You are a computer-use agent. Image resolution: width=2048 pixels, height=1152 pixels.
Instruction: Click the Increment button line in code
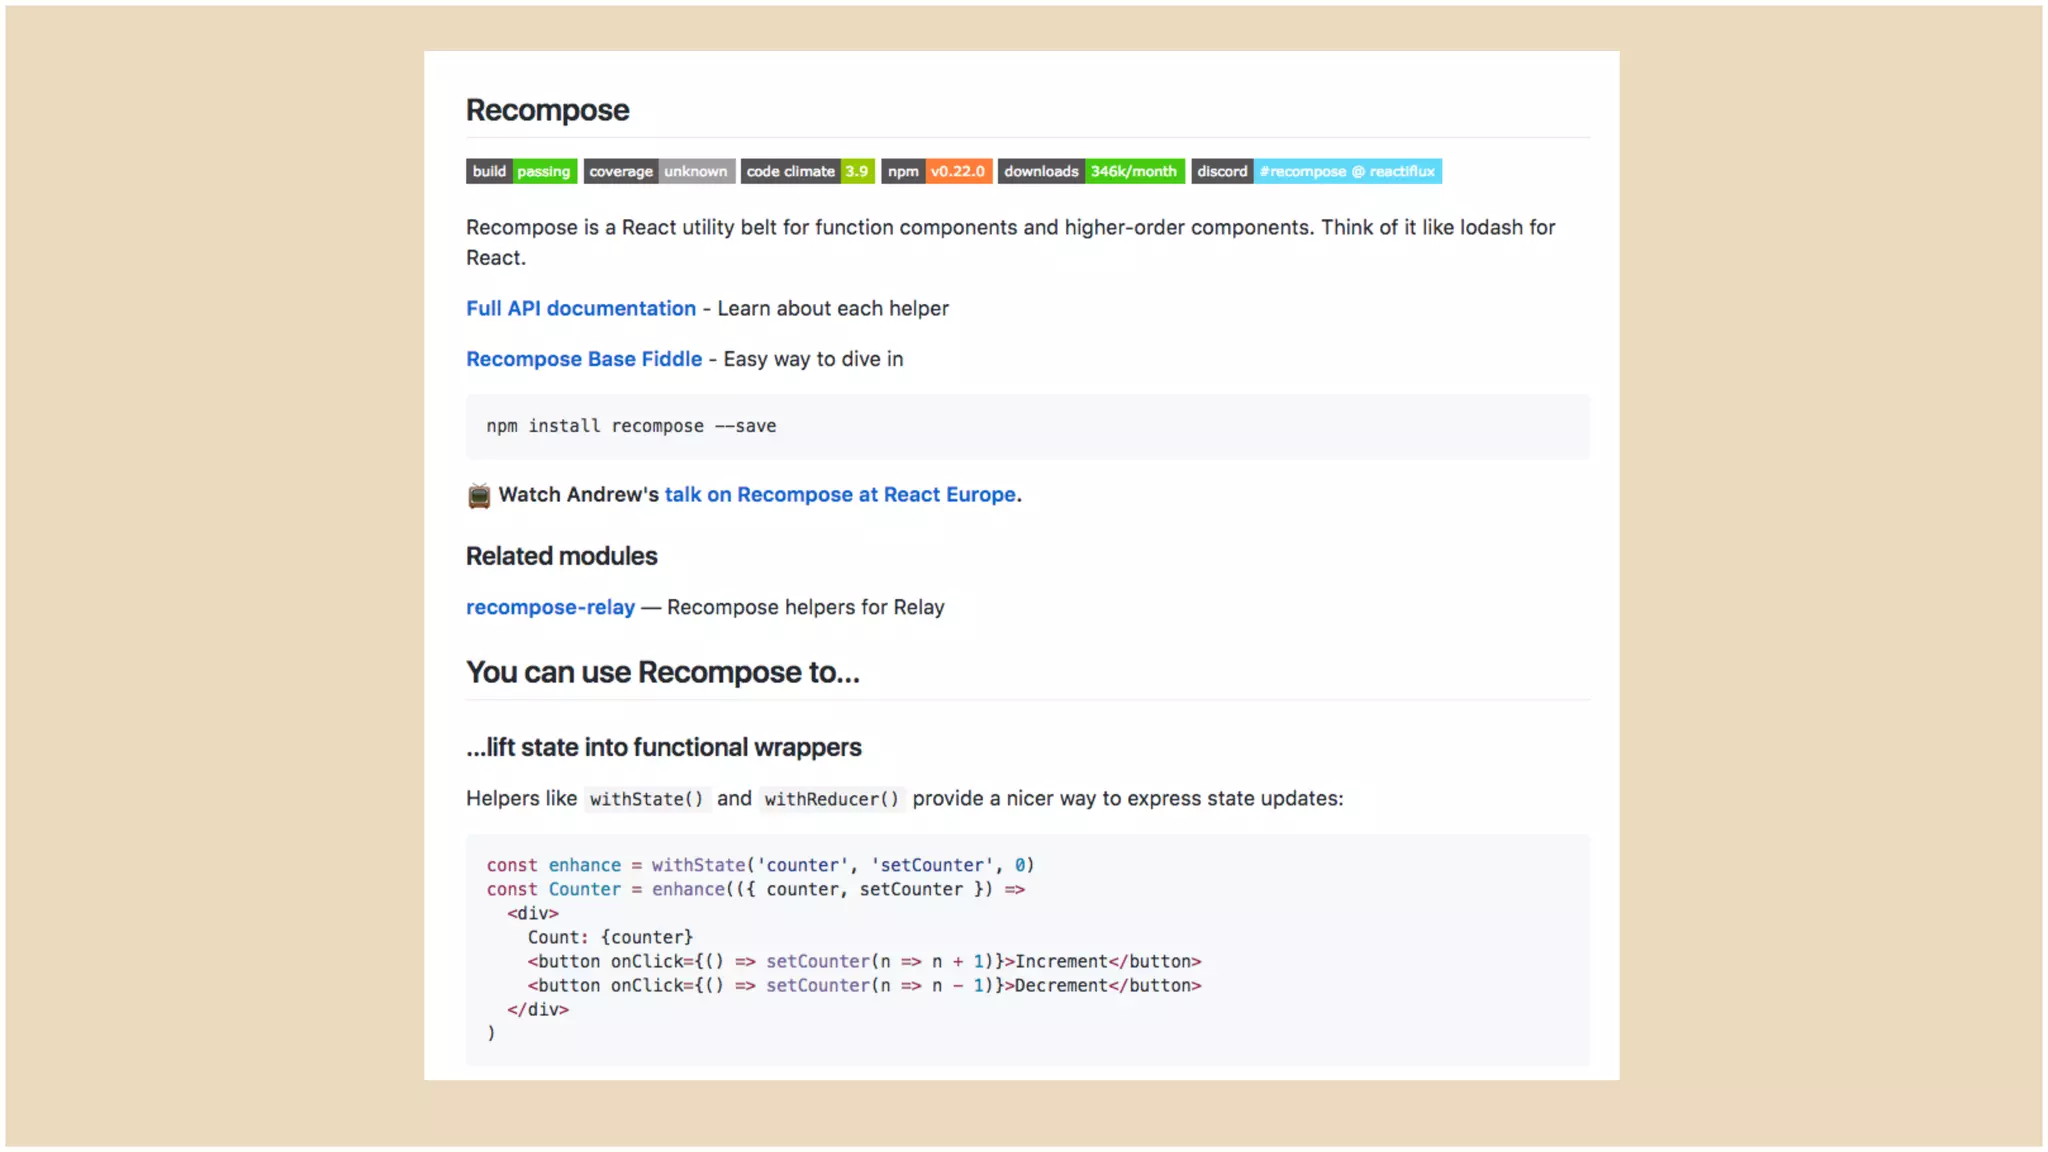click(x=864, y=961)
